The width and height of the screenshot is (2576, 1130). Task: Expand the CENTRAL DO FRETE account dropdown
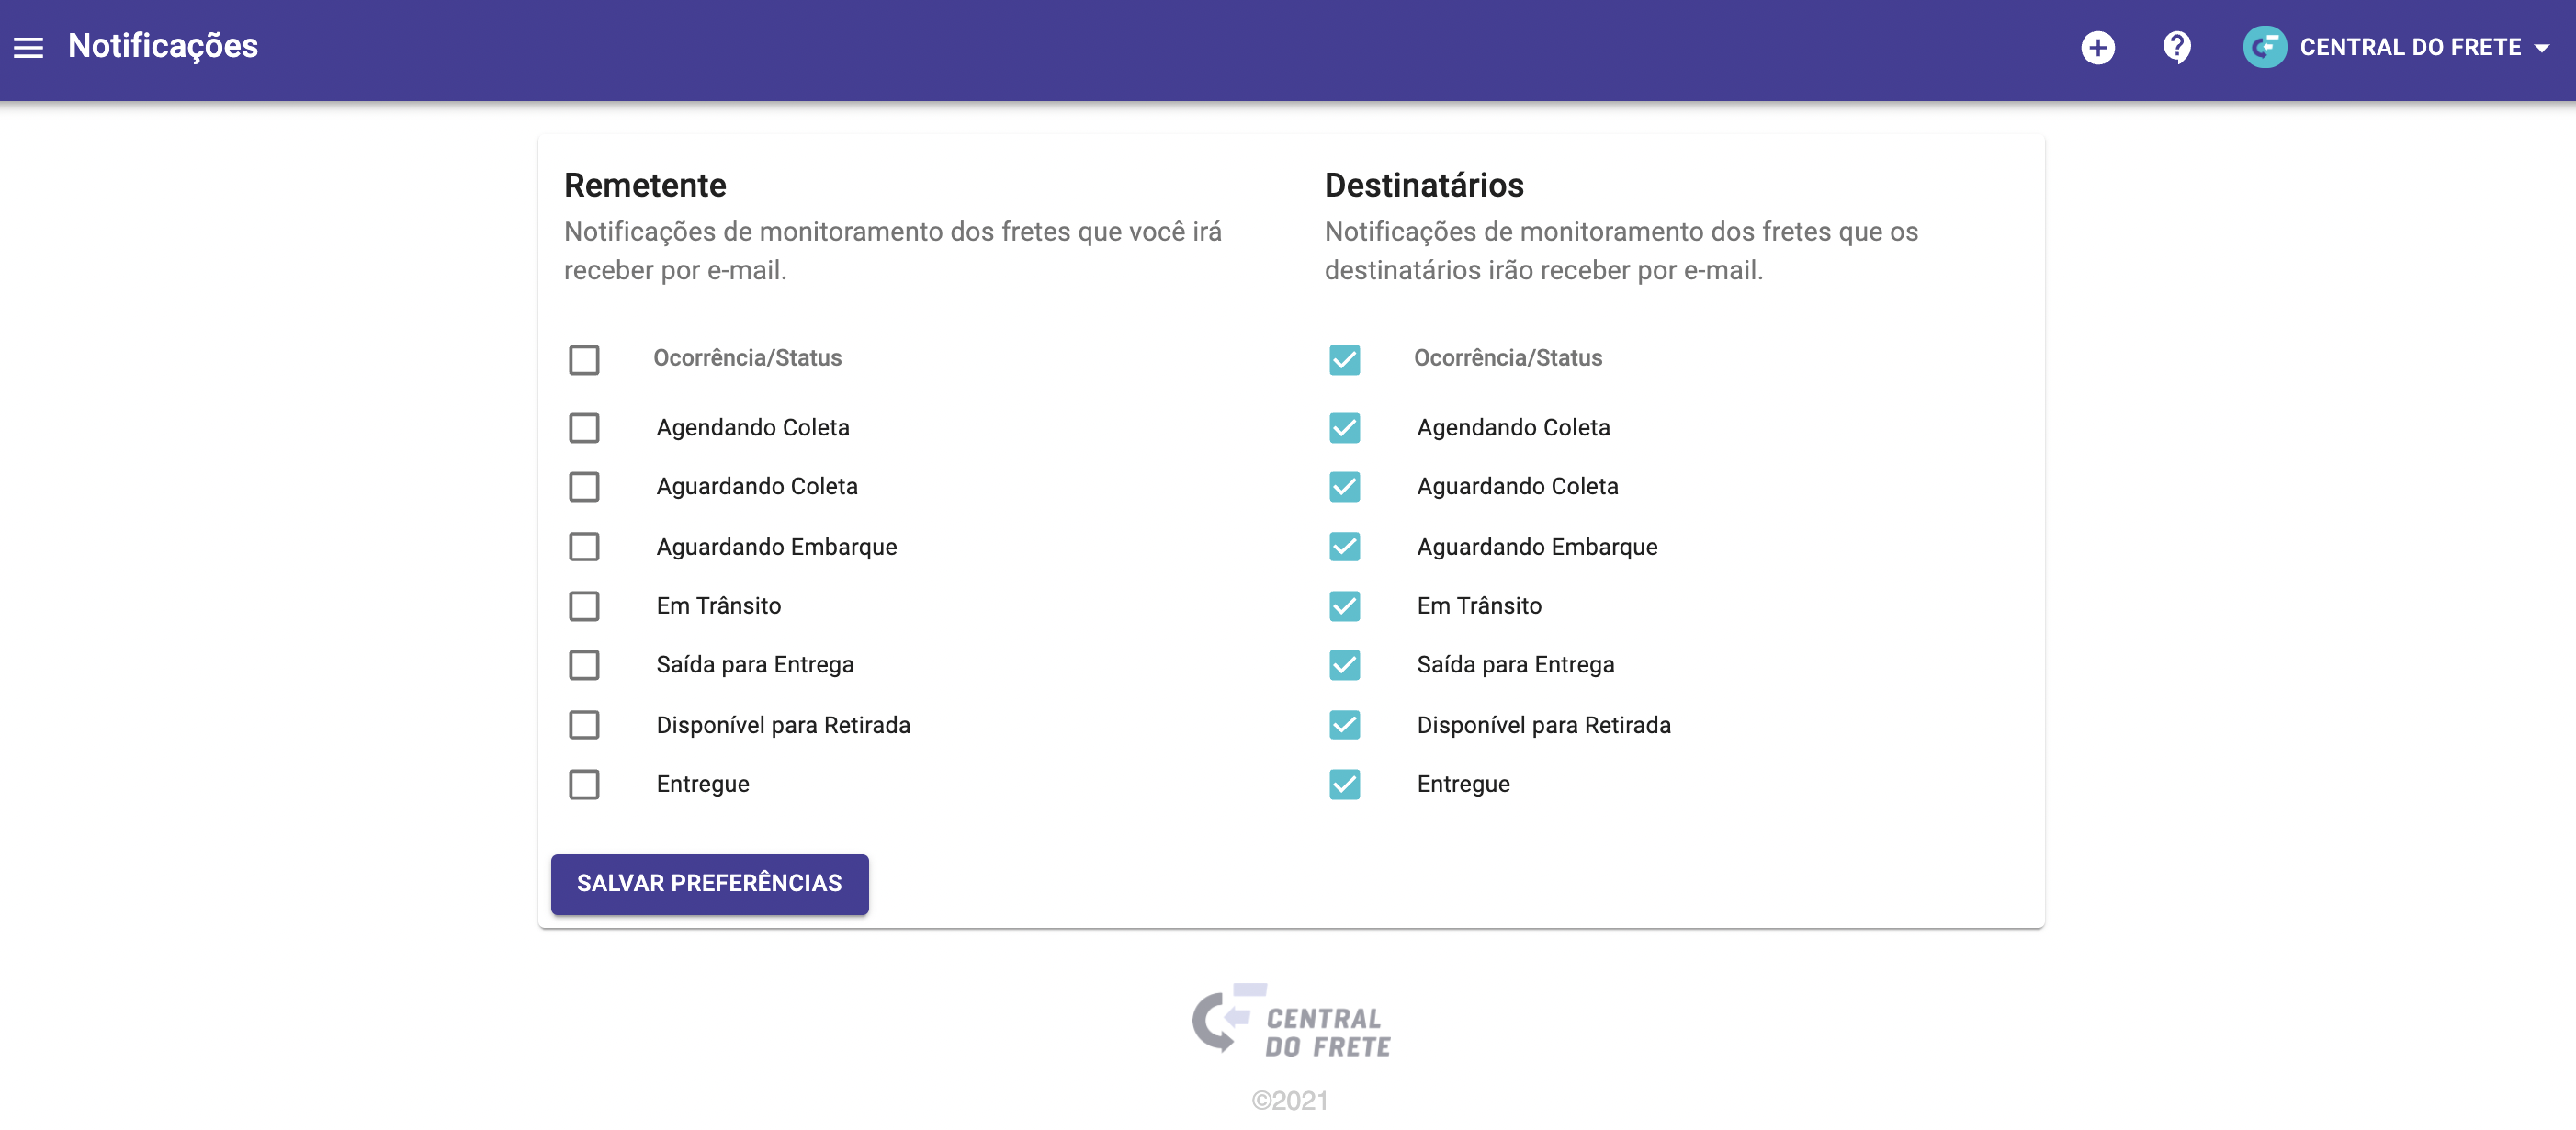2541,48
